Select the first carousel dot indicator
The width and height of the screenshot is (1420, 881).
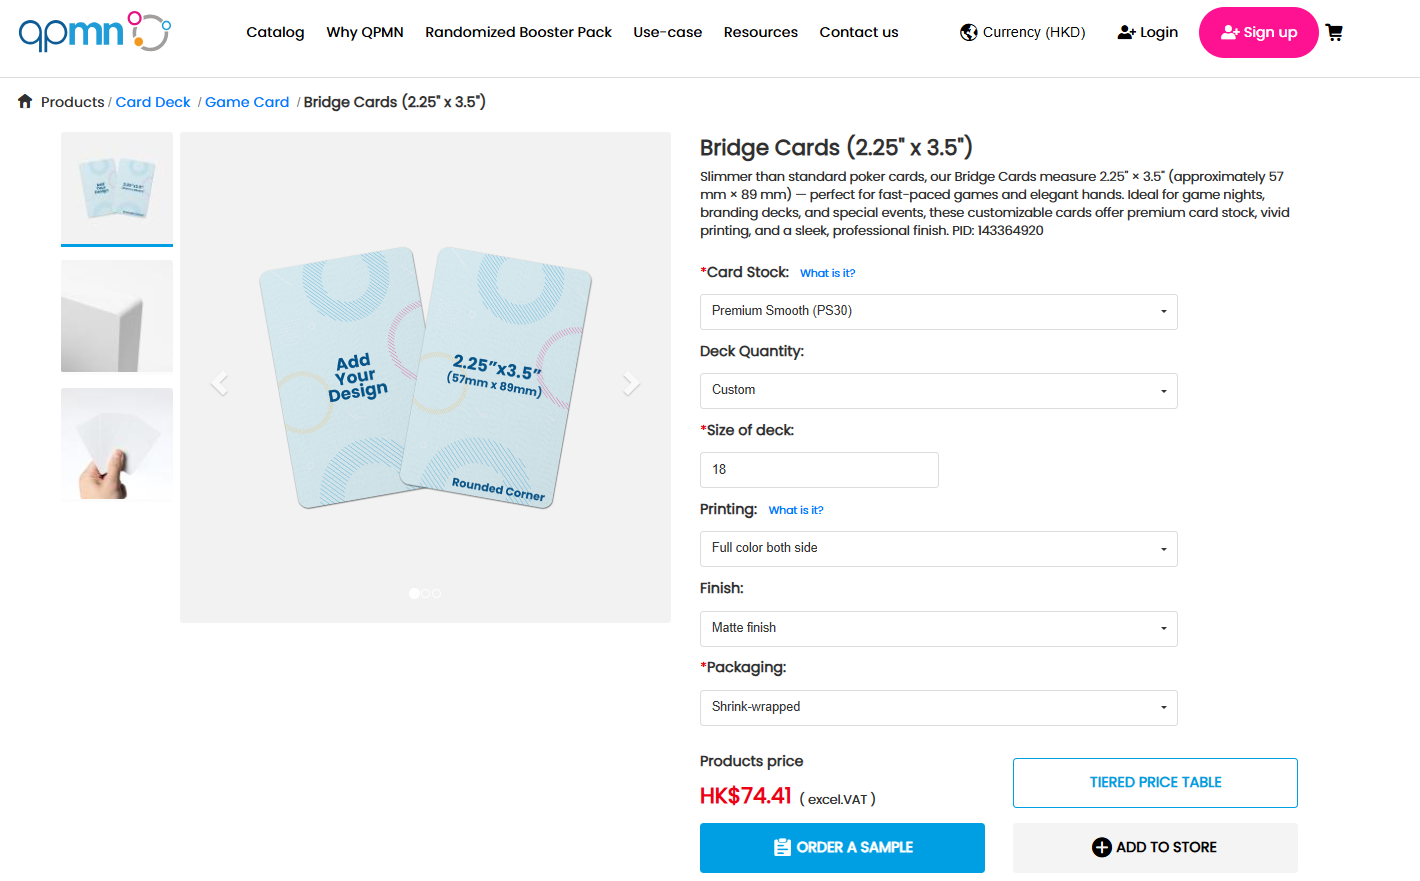[414, 593]
